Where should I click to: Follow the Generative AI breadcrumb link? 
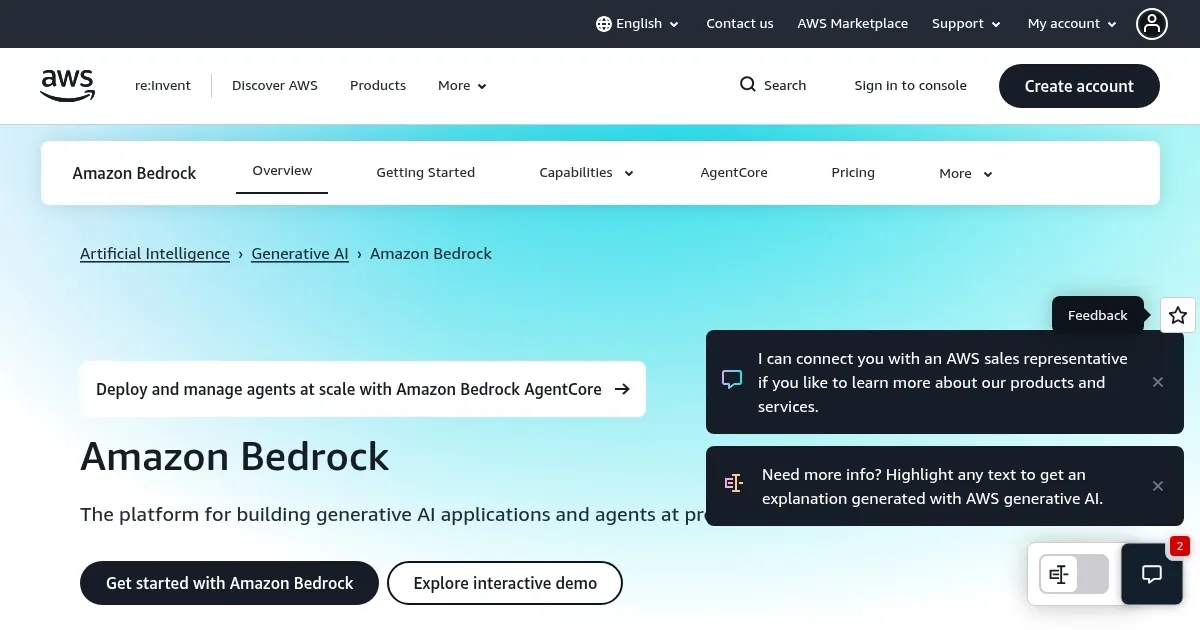300,253
